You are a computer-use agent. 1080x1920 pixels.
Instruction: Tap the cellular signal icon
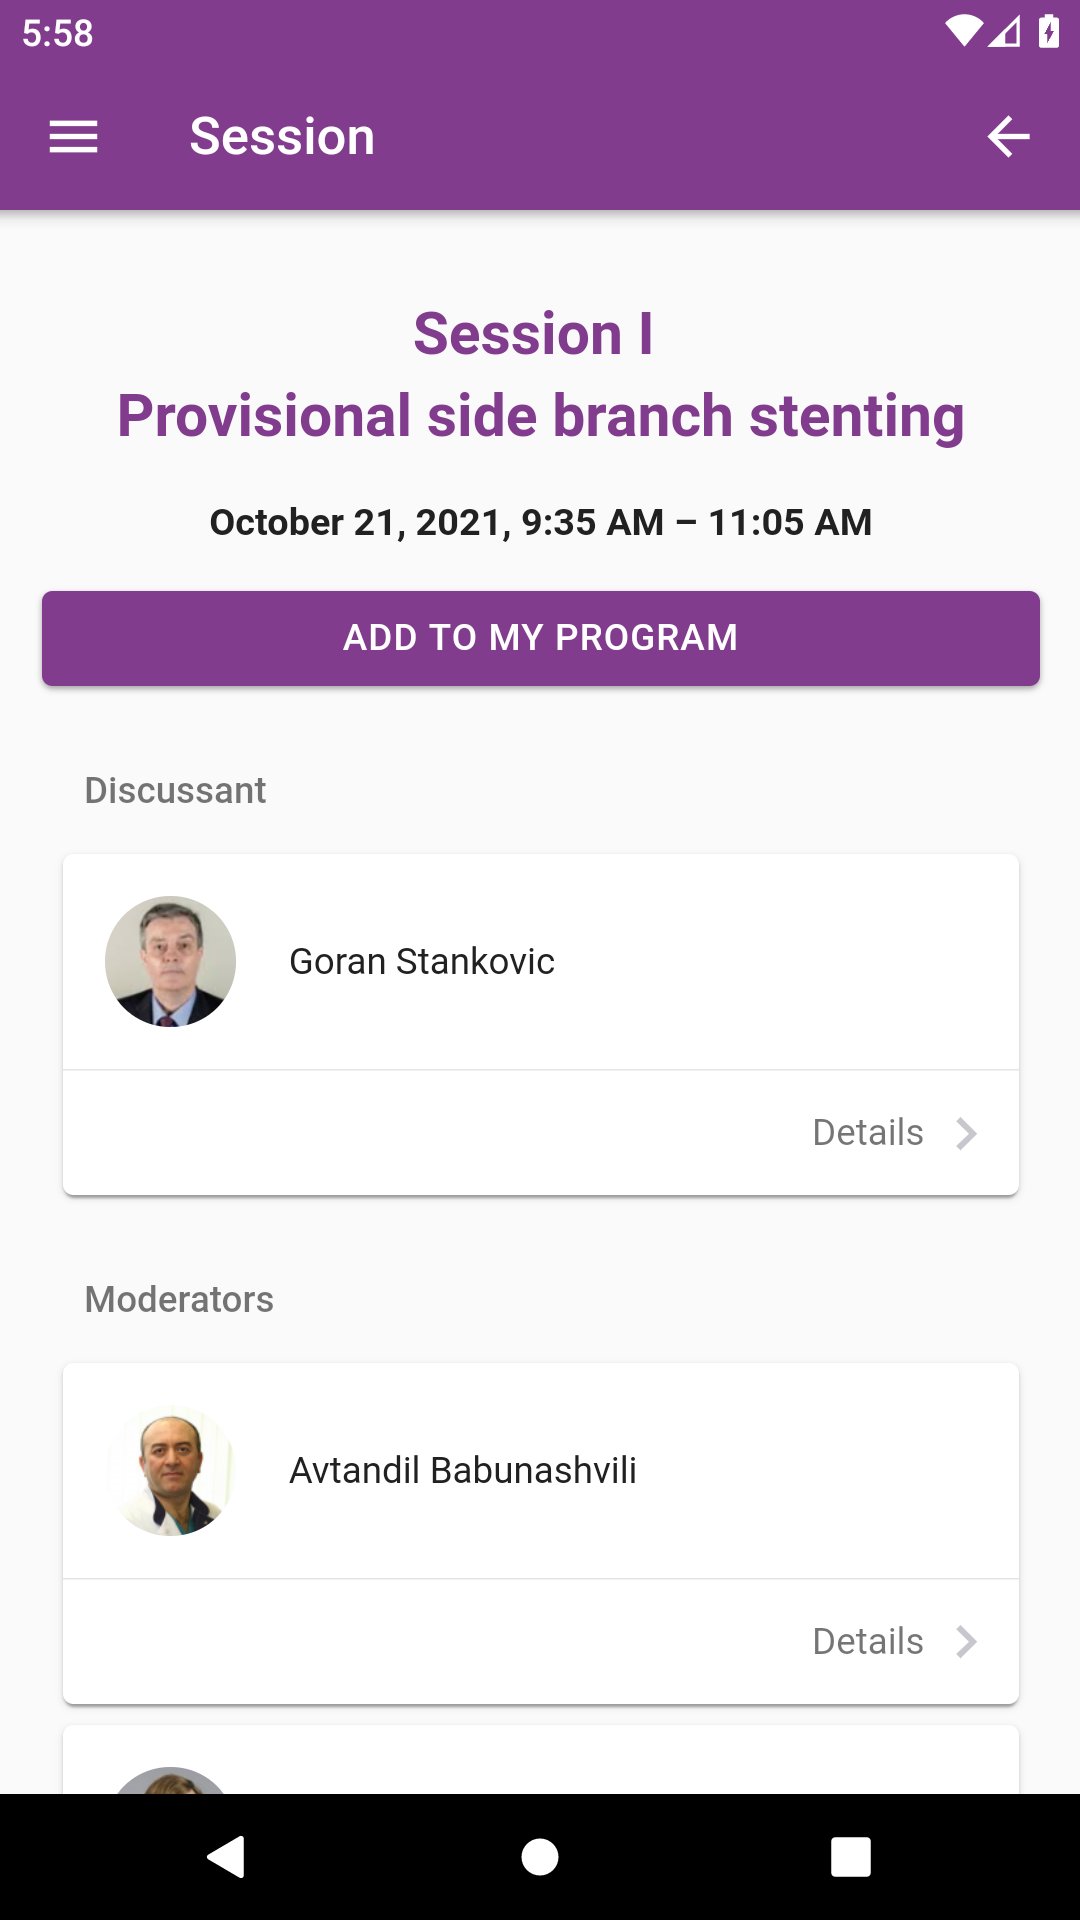1005,31
